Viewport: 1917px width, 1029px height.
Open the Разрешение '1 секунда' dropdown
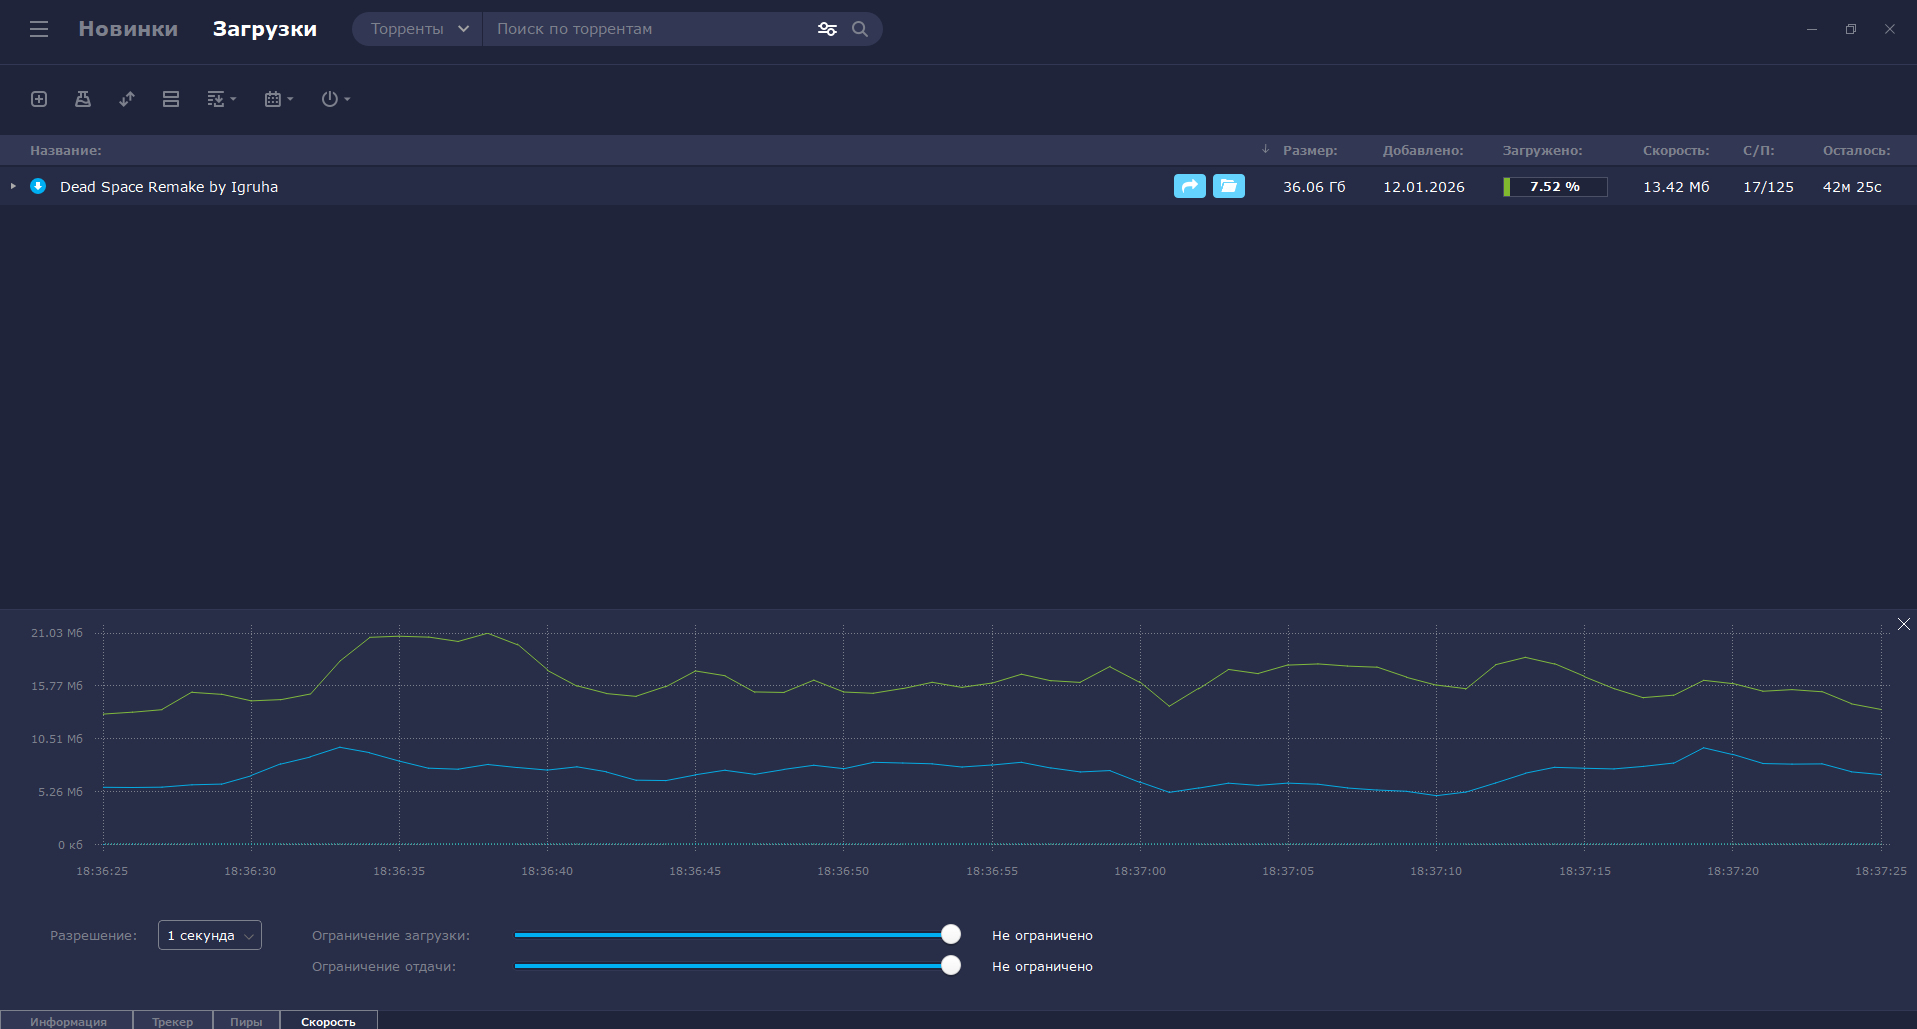tap(210, 935)
